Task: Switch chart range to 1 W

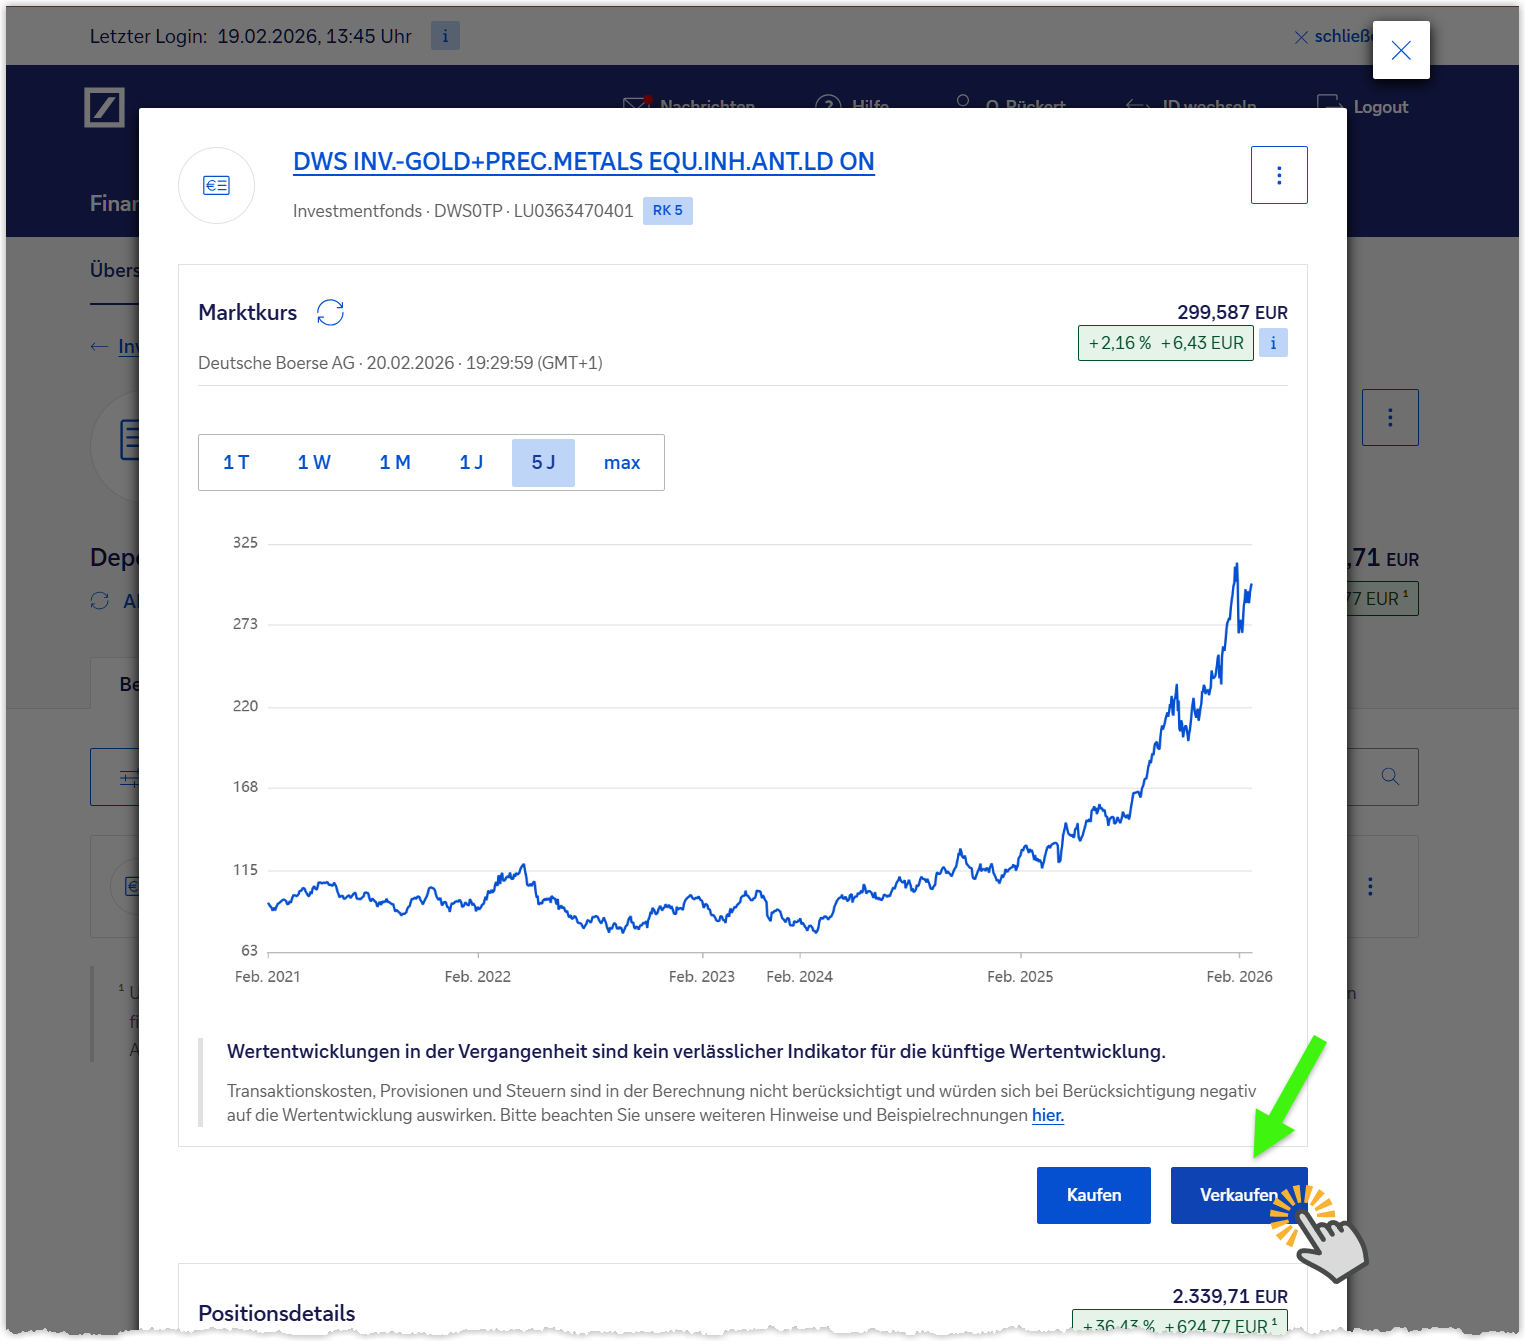Action: tap(314, 463)
